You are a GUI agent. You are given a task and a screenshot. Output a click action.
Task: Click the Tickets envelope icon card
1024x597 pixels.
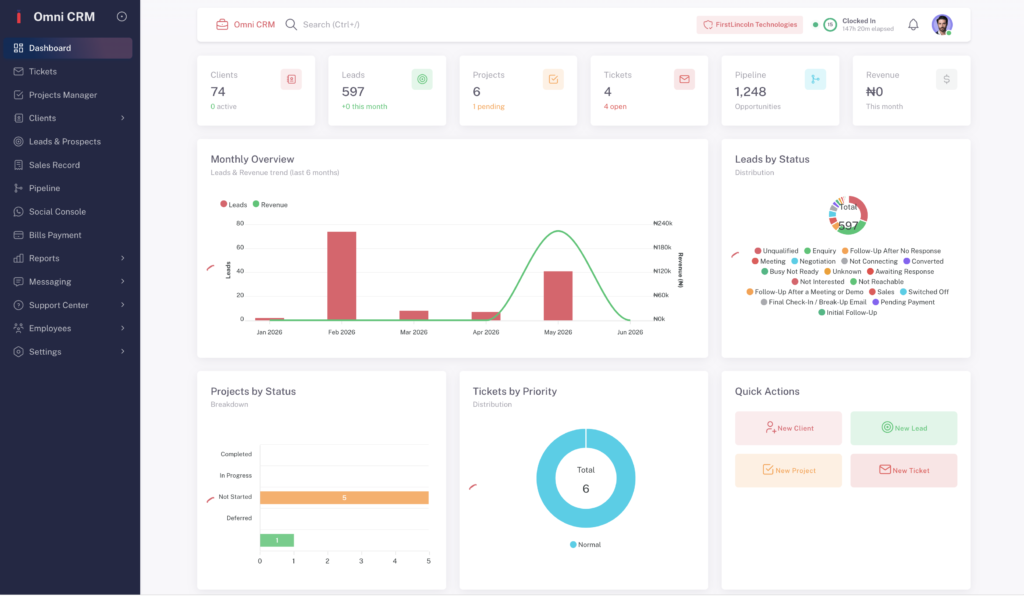(x=684, y=80)
